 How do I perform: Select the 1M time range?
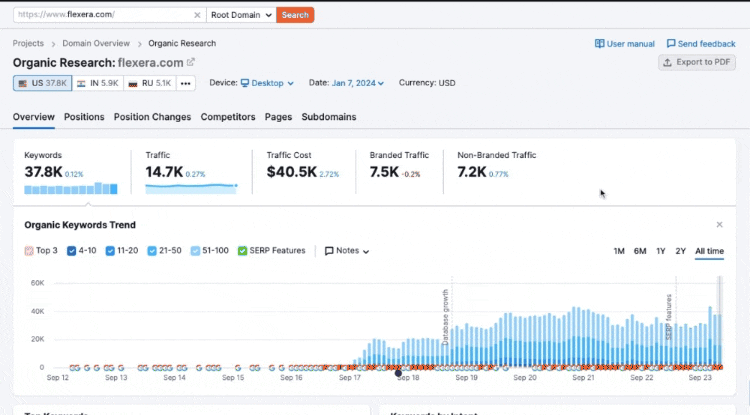619,251
